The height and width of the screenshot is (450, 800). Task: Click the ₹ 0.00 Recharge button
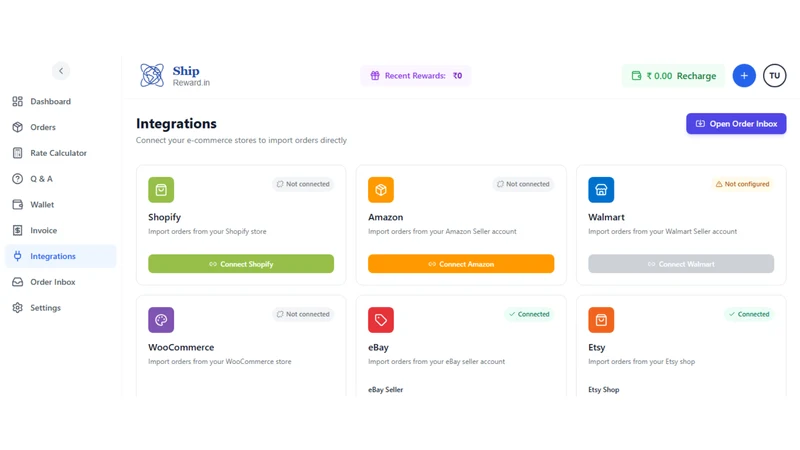(673, 76)
